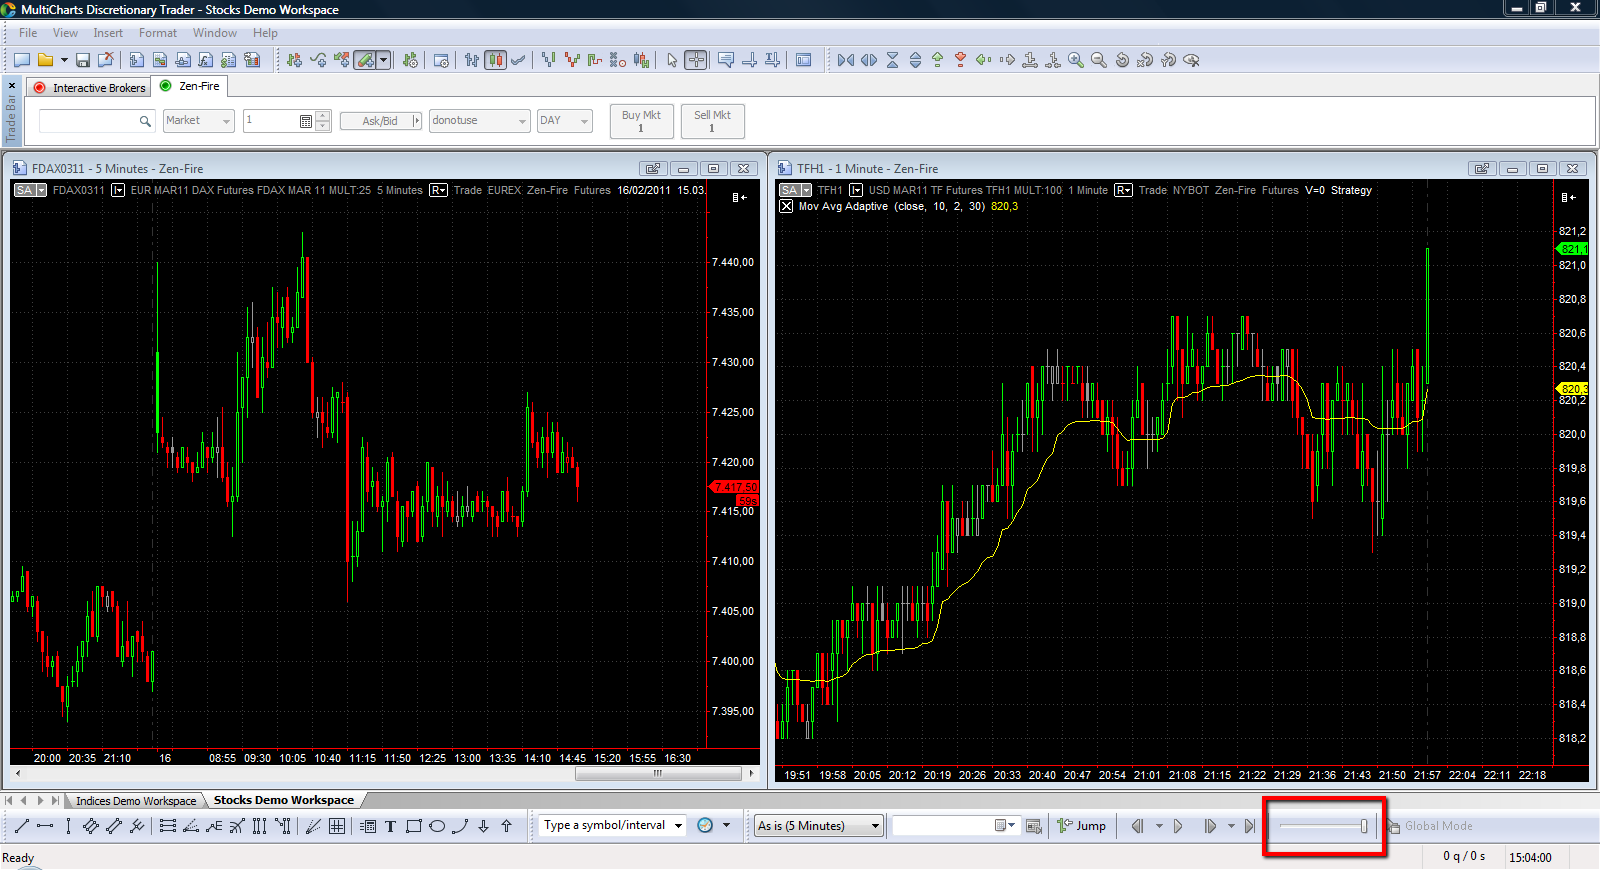1600x870 pixels.
Task: Select the Zen-Fire broker tab
Action: click(190, 87)
